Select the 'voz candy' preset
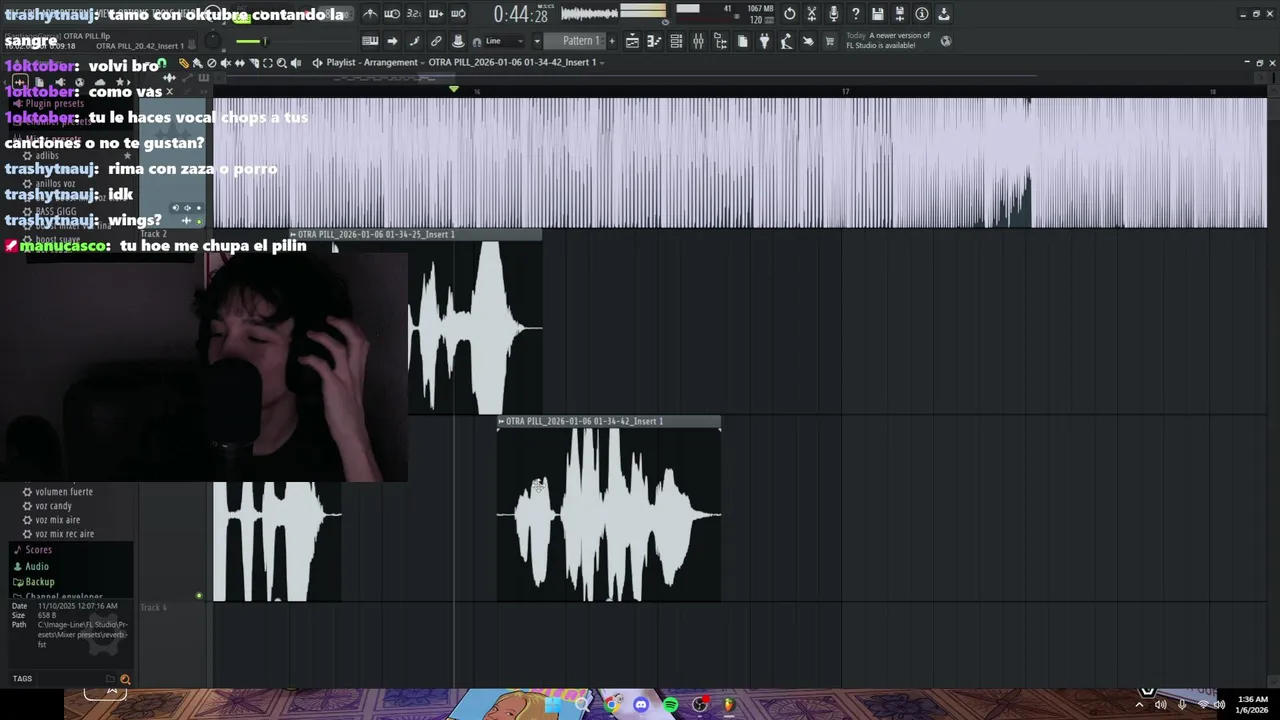 pos(53,506)
